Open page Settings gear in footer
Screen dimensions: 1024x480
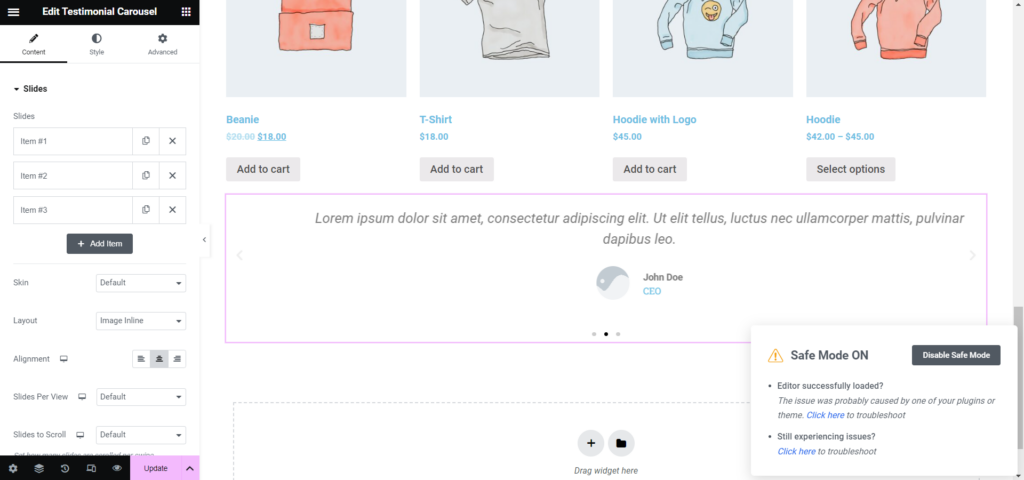(13, 468)
